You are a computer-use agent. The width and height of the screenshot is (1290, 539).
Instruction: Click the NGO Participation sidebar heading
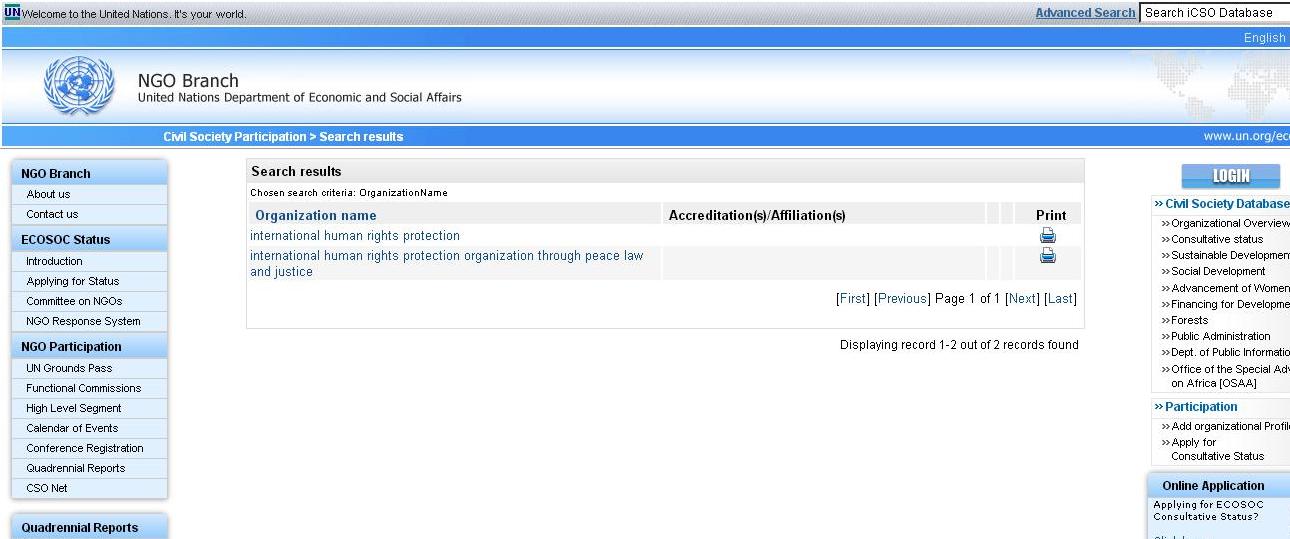(71, 347)
